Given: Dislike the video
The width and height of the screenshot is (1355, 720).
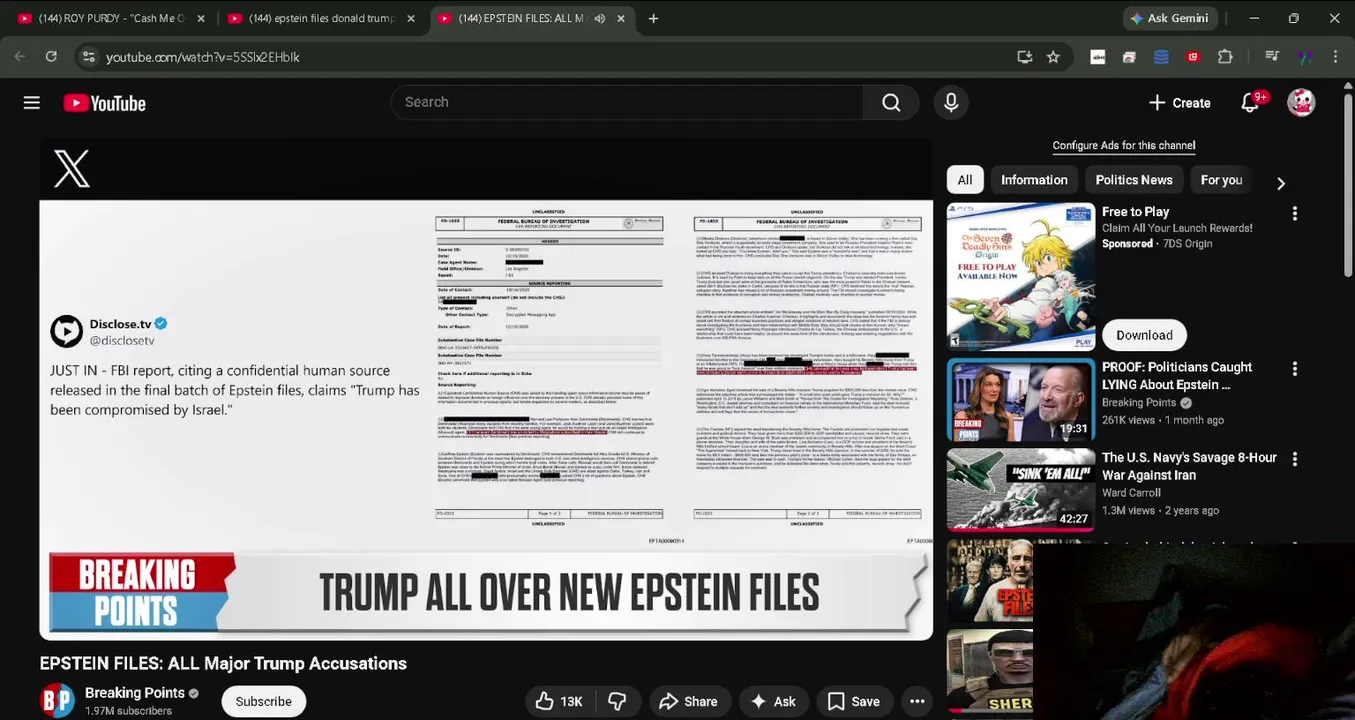Looking at the screenshot, I should [x=617, y=701].
